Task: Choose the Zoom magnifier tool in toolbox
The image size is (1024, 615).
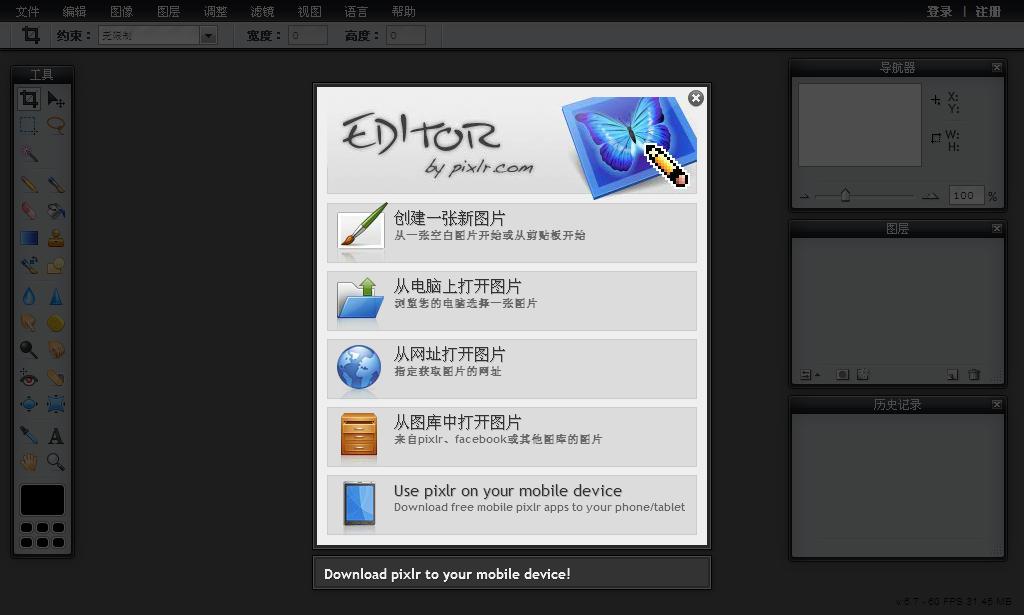Action: click(56, 462)
